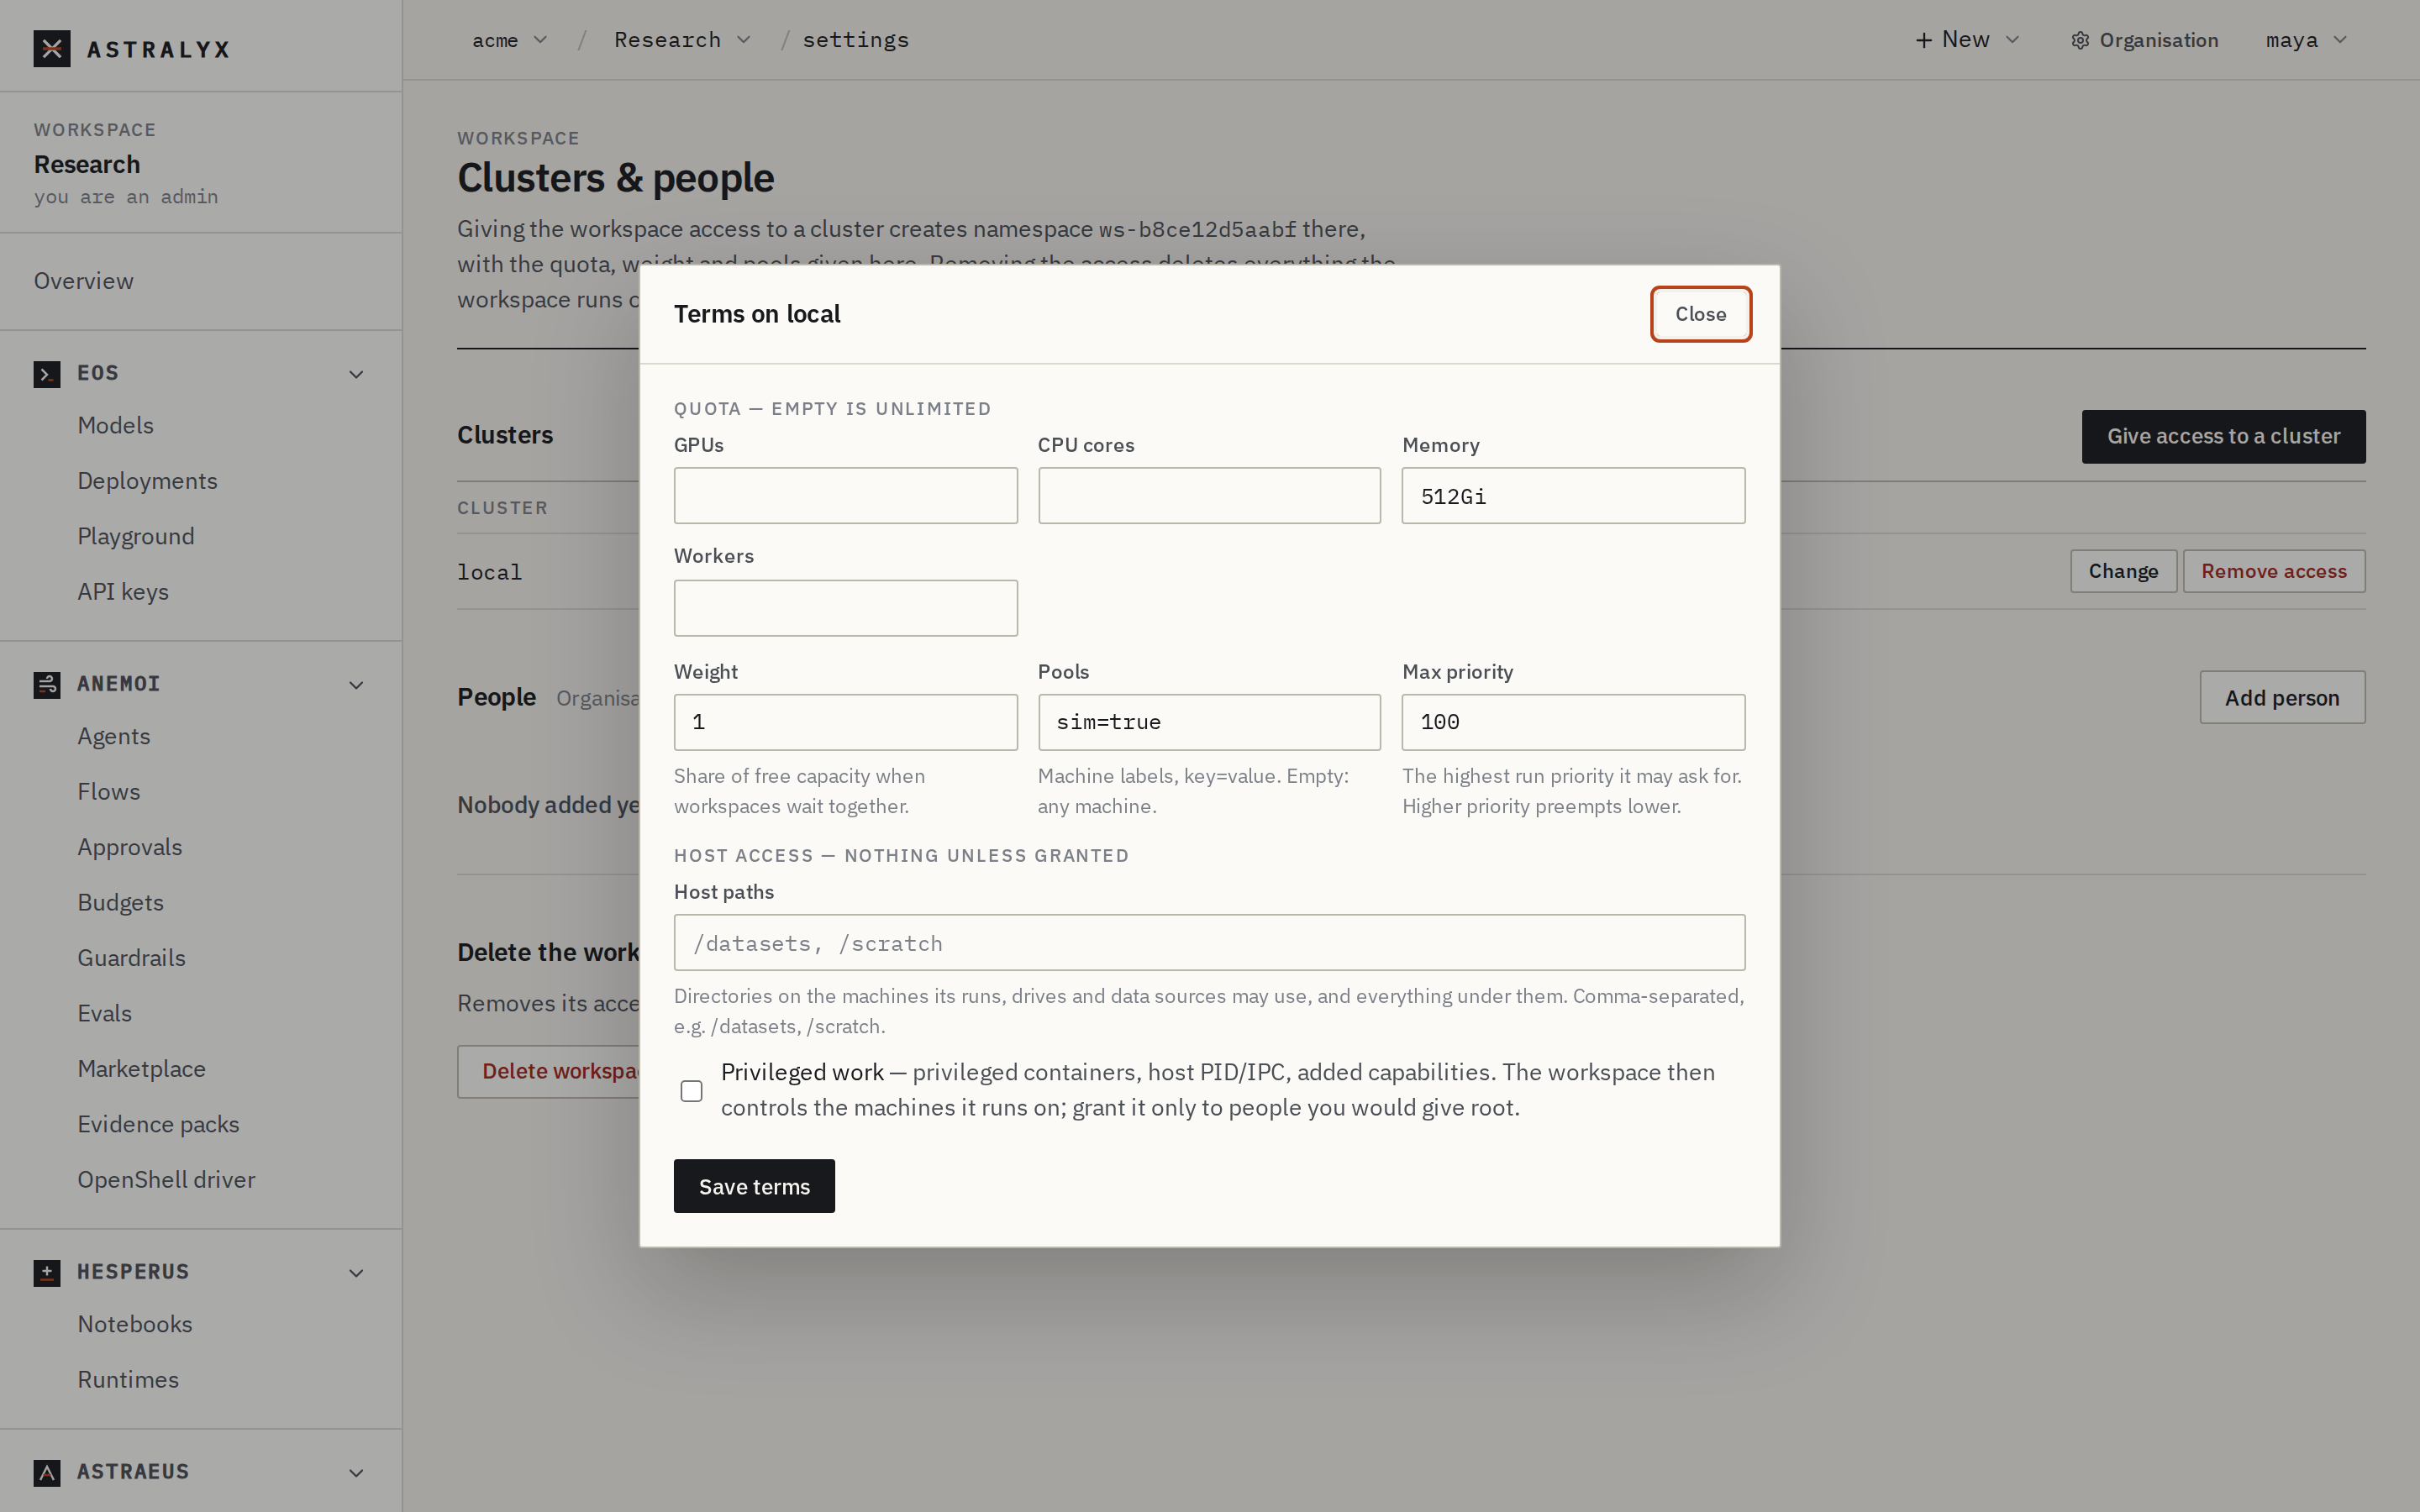
Task: Click the plus icon beside New
Action: point(1923,40)
